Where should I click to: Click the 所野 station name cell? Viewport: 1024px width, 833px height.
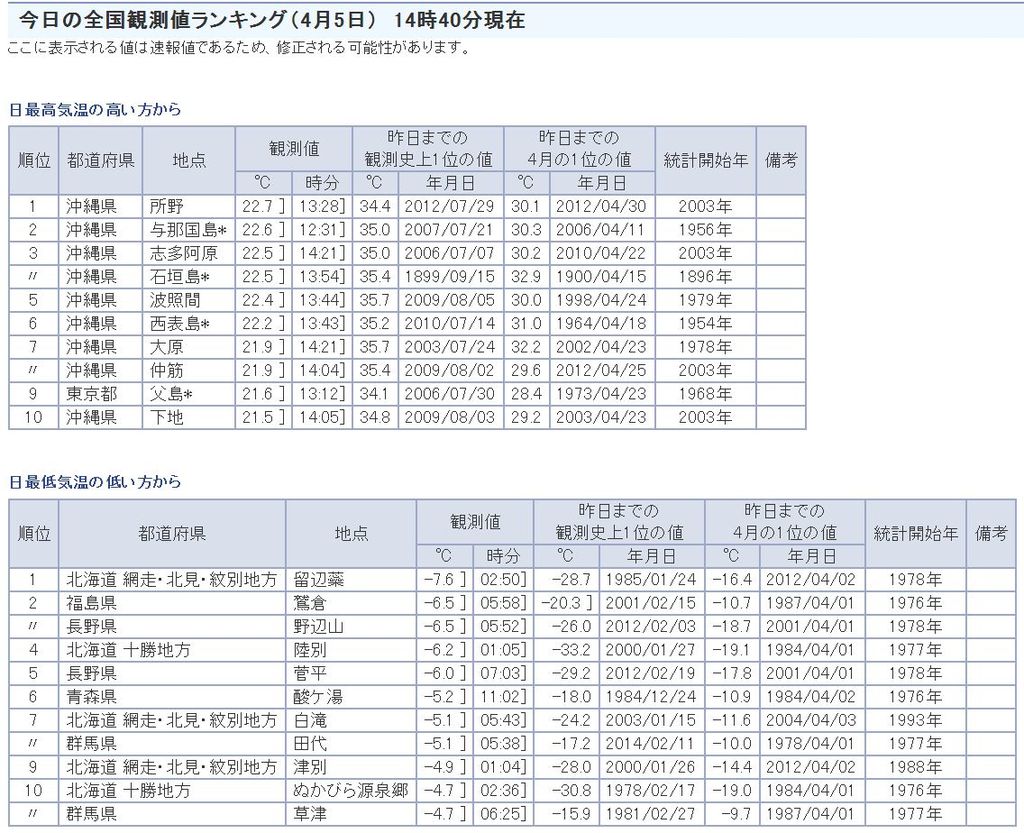pos(166,206)
